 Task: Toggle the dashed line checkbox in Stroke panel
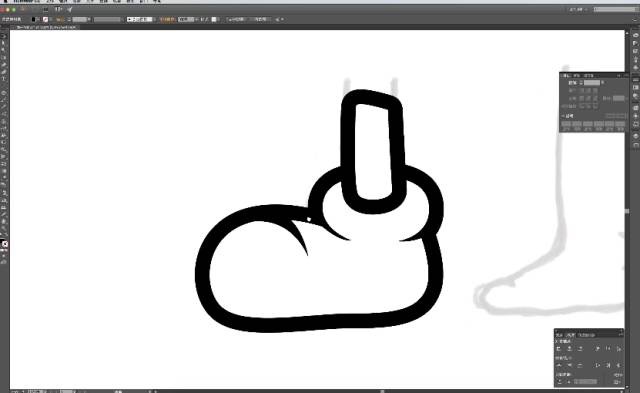point(562,116)
